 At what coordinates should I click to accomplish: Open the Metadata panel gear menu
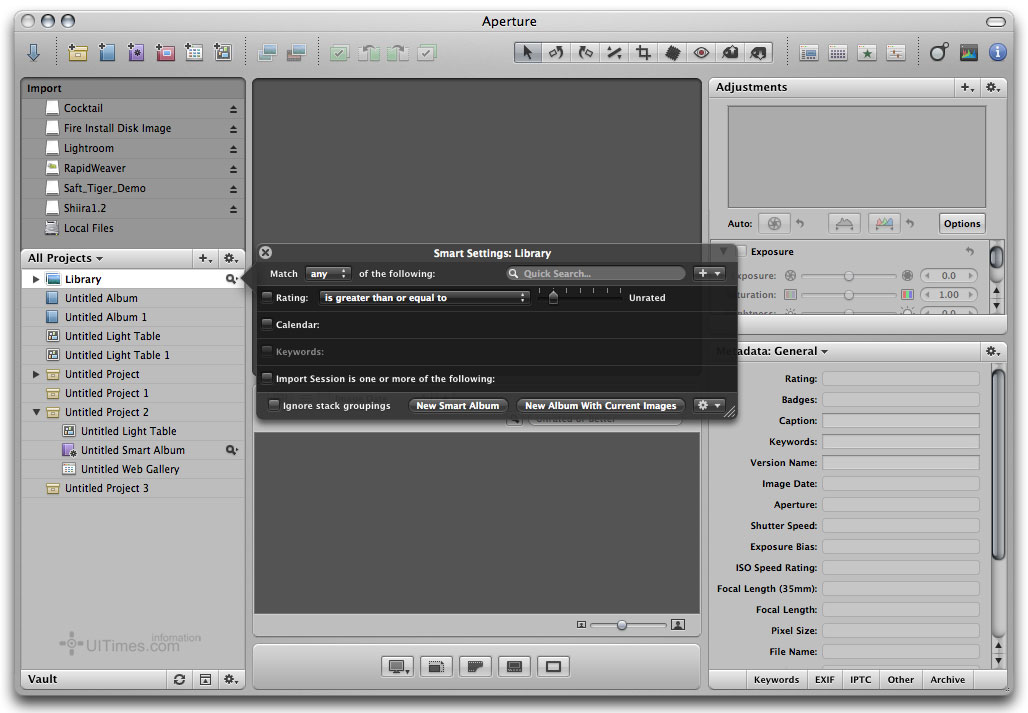coord(993,351)
